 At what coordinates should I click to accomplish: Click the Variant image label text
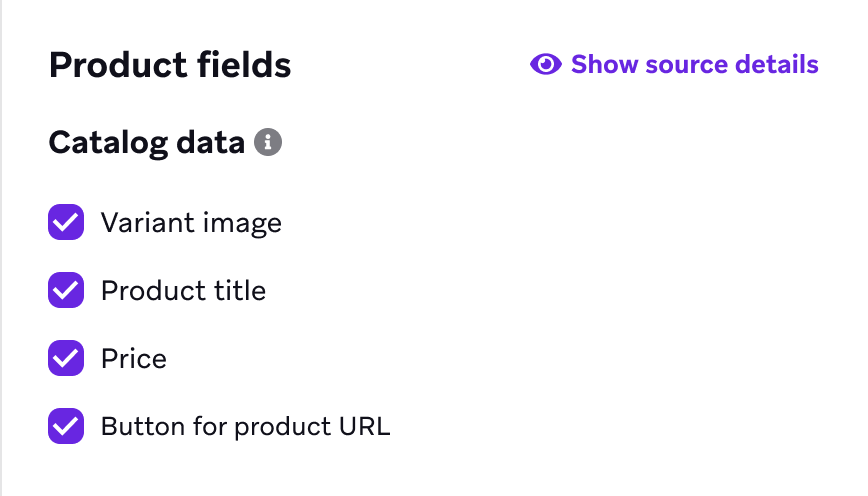pos(191,223)
